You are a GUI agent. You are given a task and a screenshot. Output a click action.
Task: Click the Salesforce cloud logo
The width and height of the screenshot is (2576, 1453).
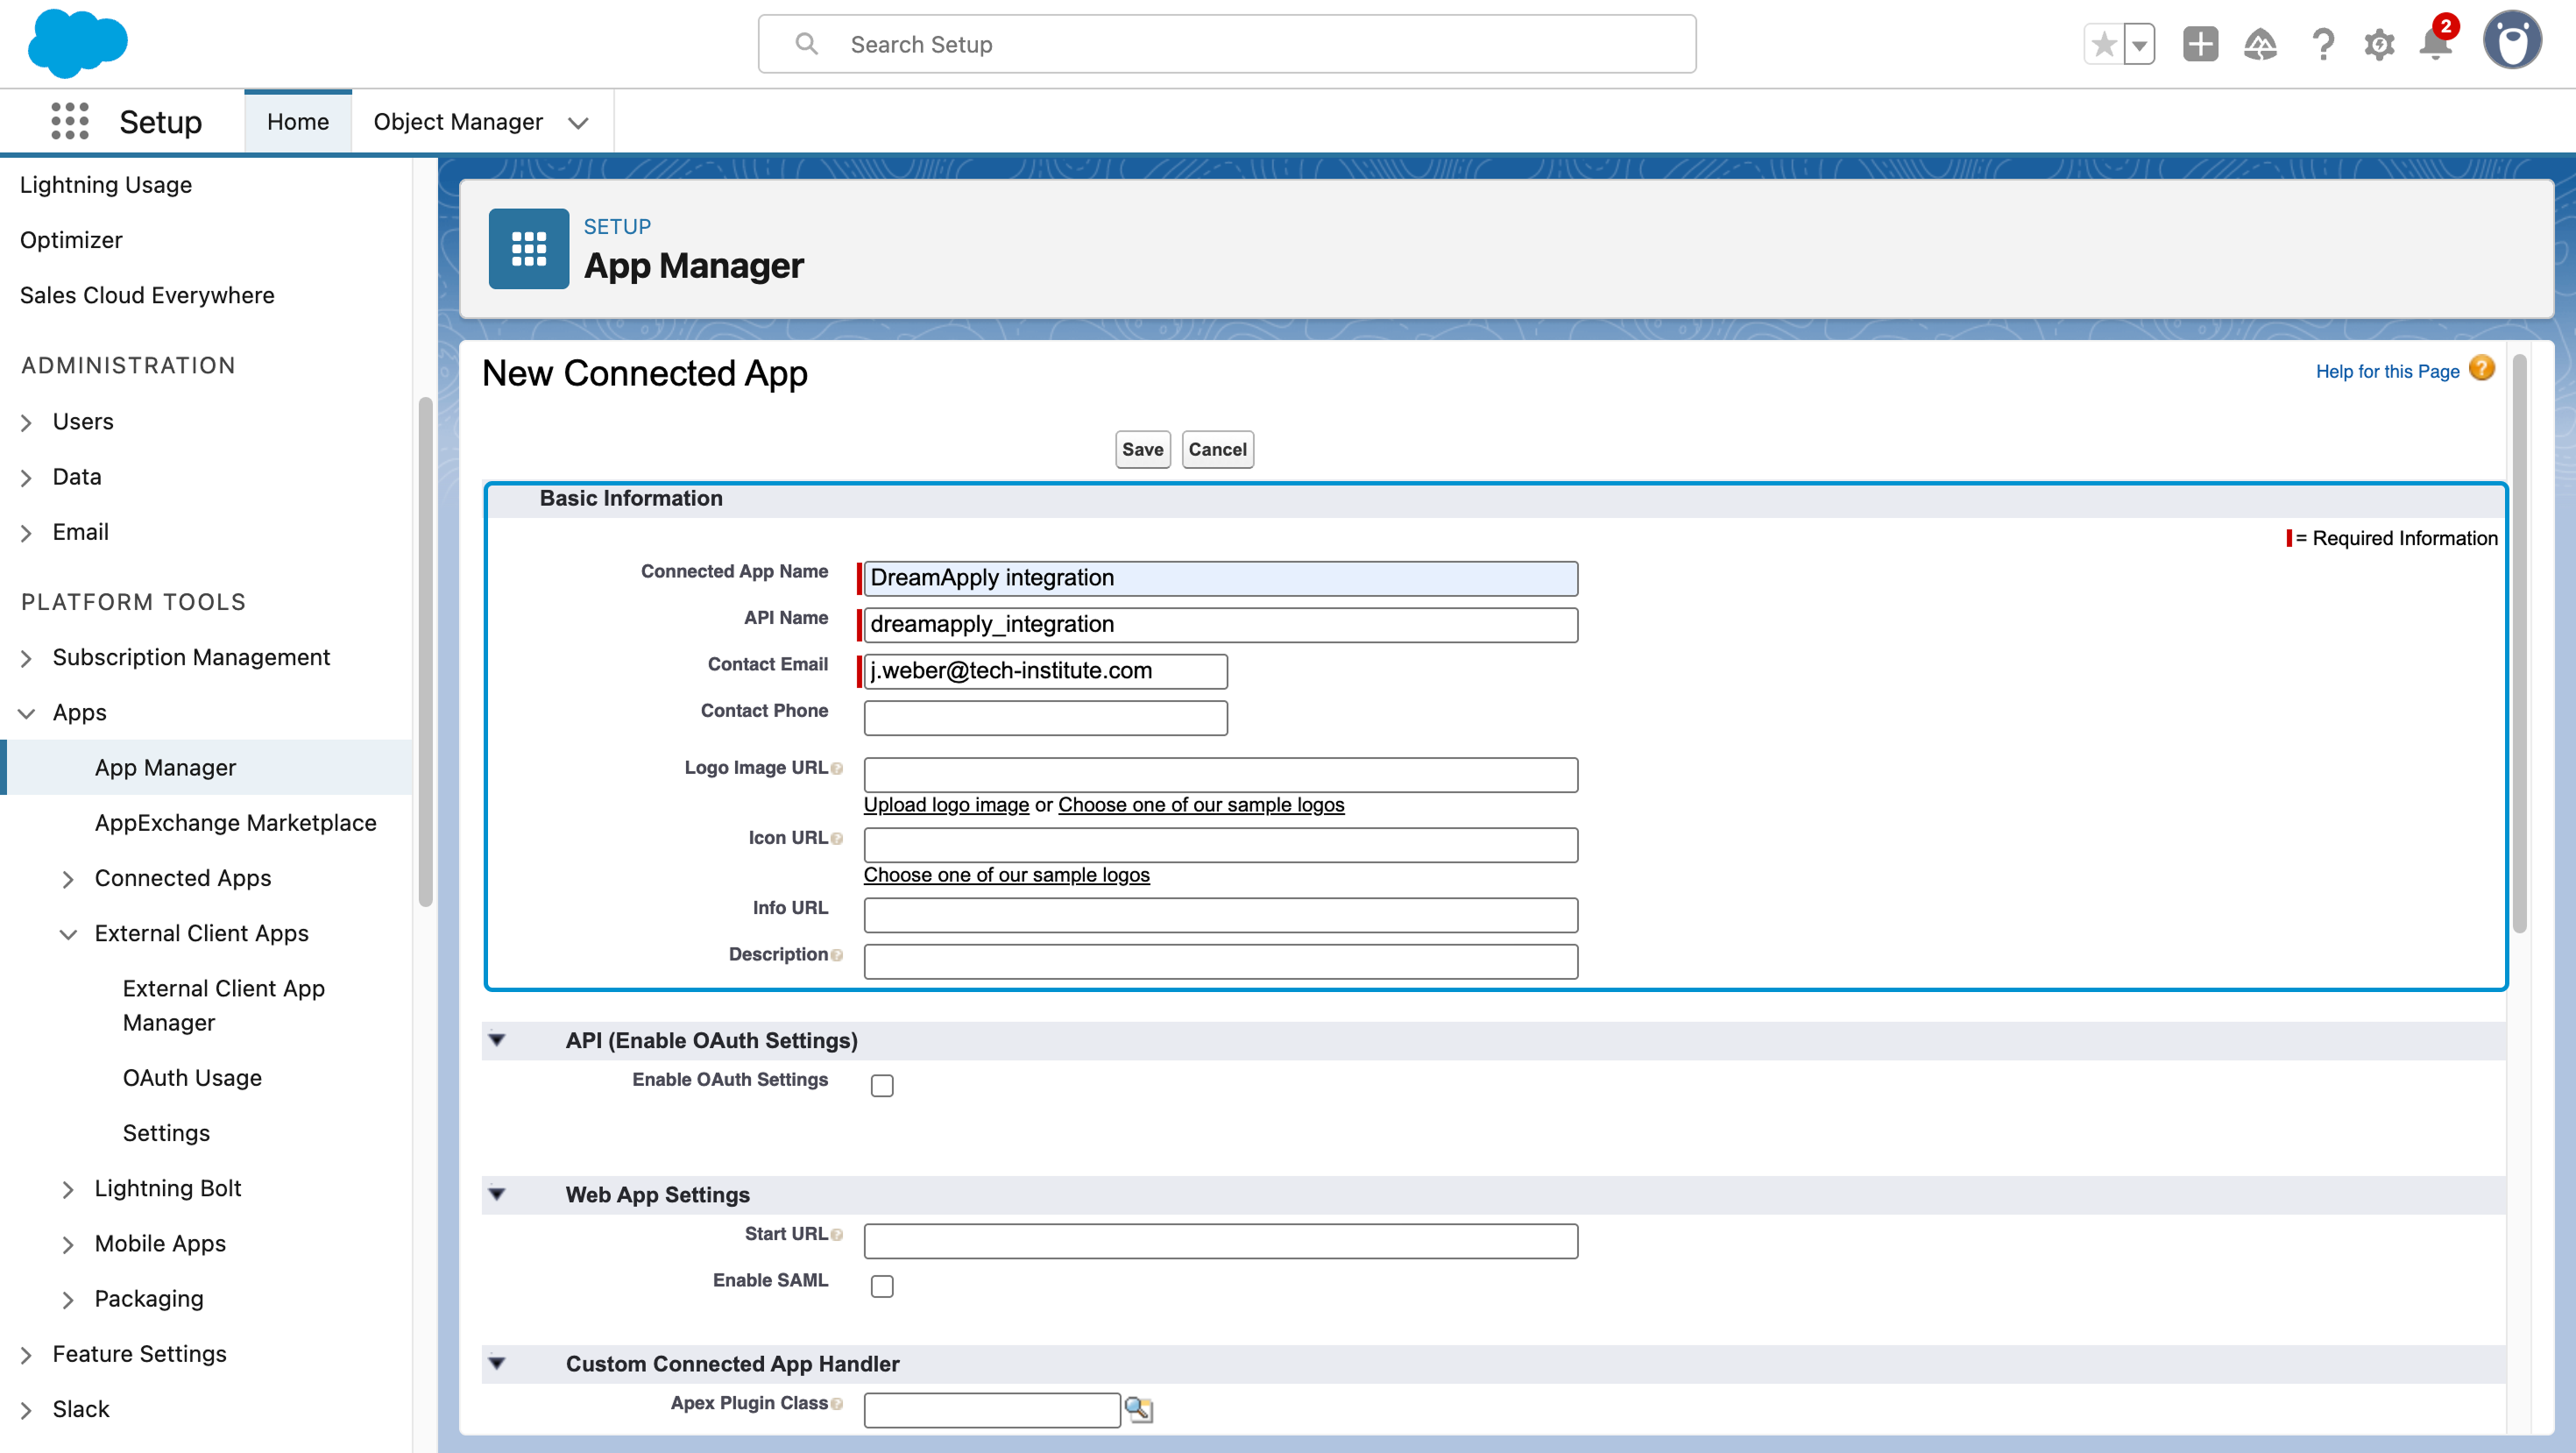(x=78, y=43)
